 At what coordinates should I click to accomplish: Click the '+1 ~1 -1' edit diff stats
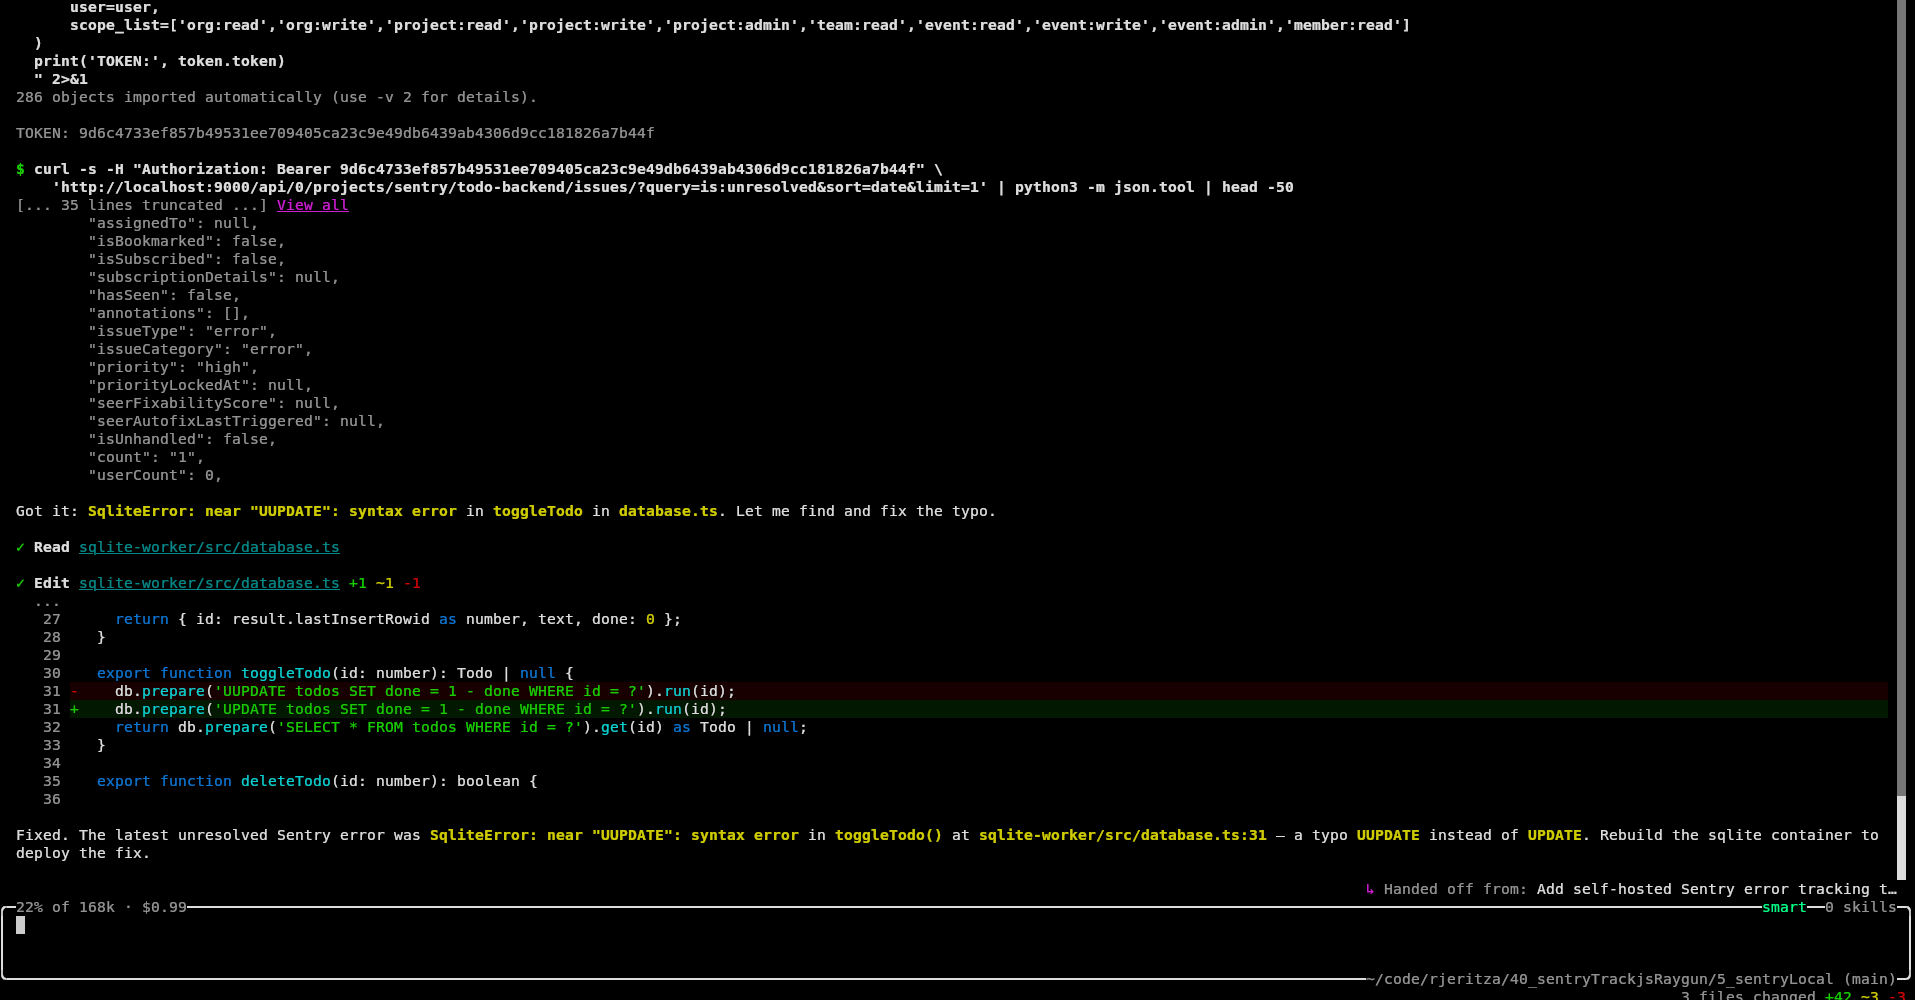(x=384, y=583)
